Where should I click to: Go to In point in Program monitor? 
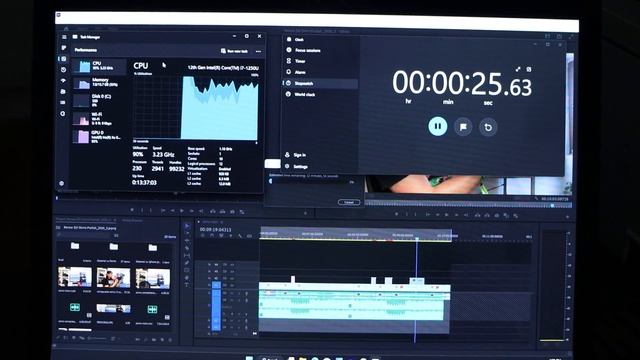[427, 215]
